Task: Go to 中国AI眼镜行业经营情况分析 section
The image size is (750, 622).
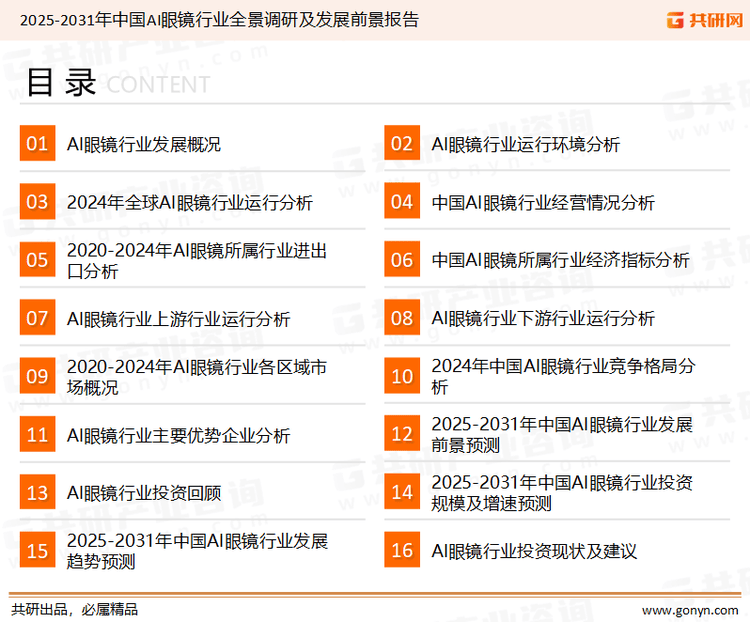Action: [x=543, y=203]
